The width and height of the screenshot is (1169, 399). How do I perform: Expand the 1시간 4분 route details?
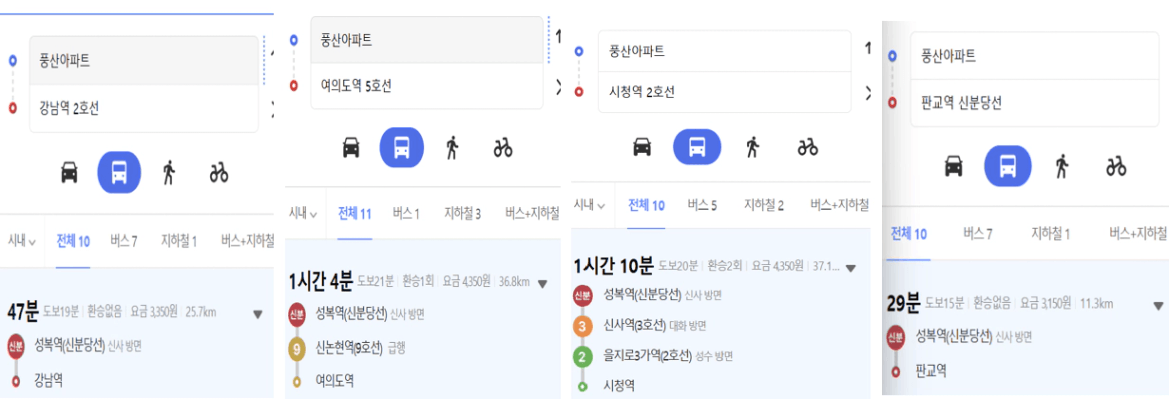pyautogui.click(x=543, y=283)
